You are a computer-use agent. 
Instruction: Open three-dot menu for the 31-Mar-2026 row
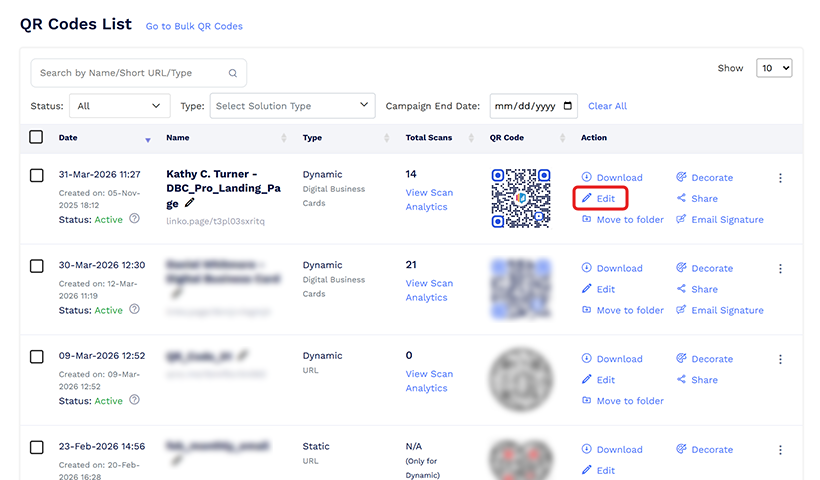point(780,178)
